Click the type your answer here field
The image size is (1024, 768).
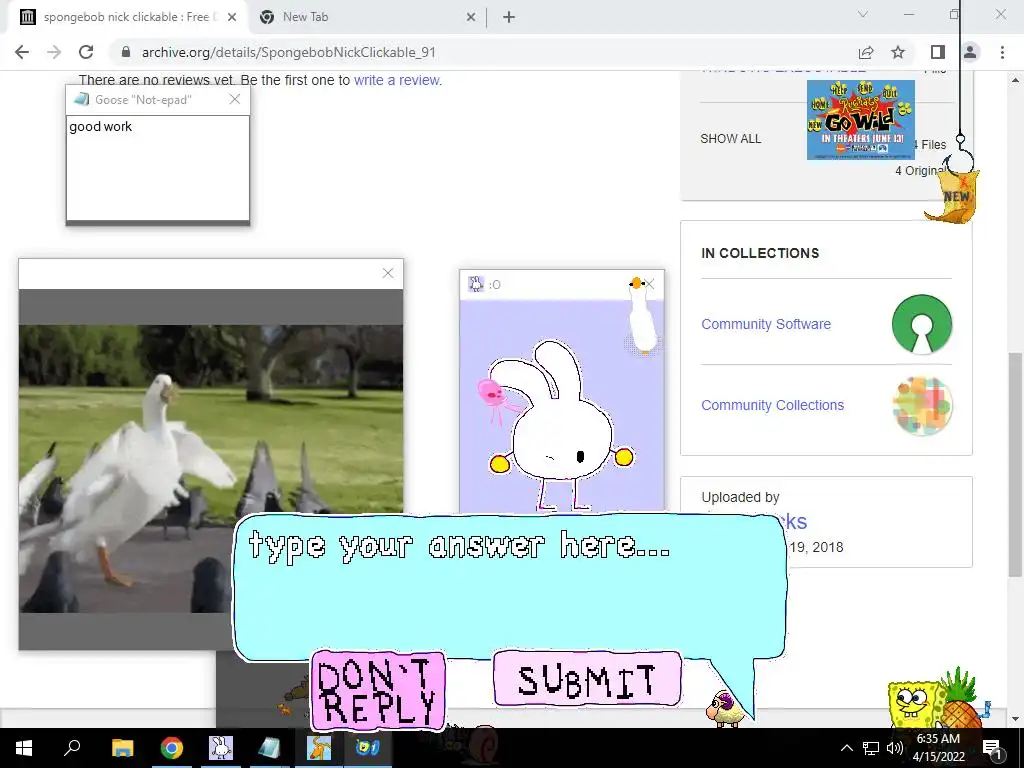click(509, 584)
